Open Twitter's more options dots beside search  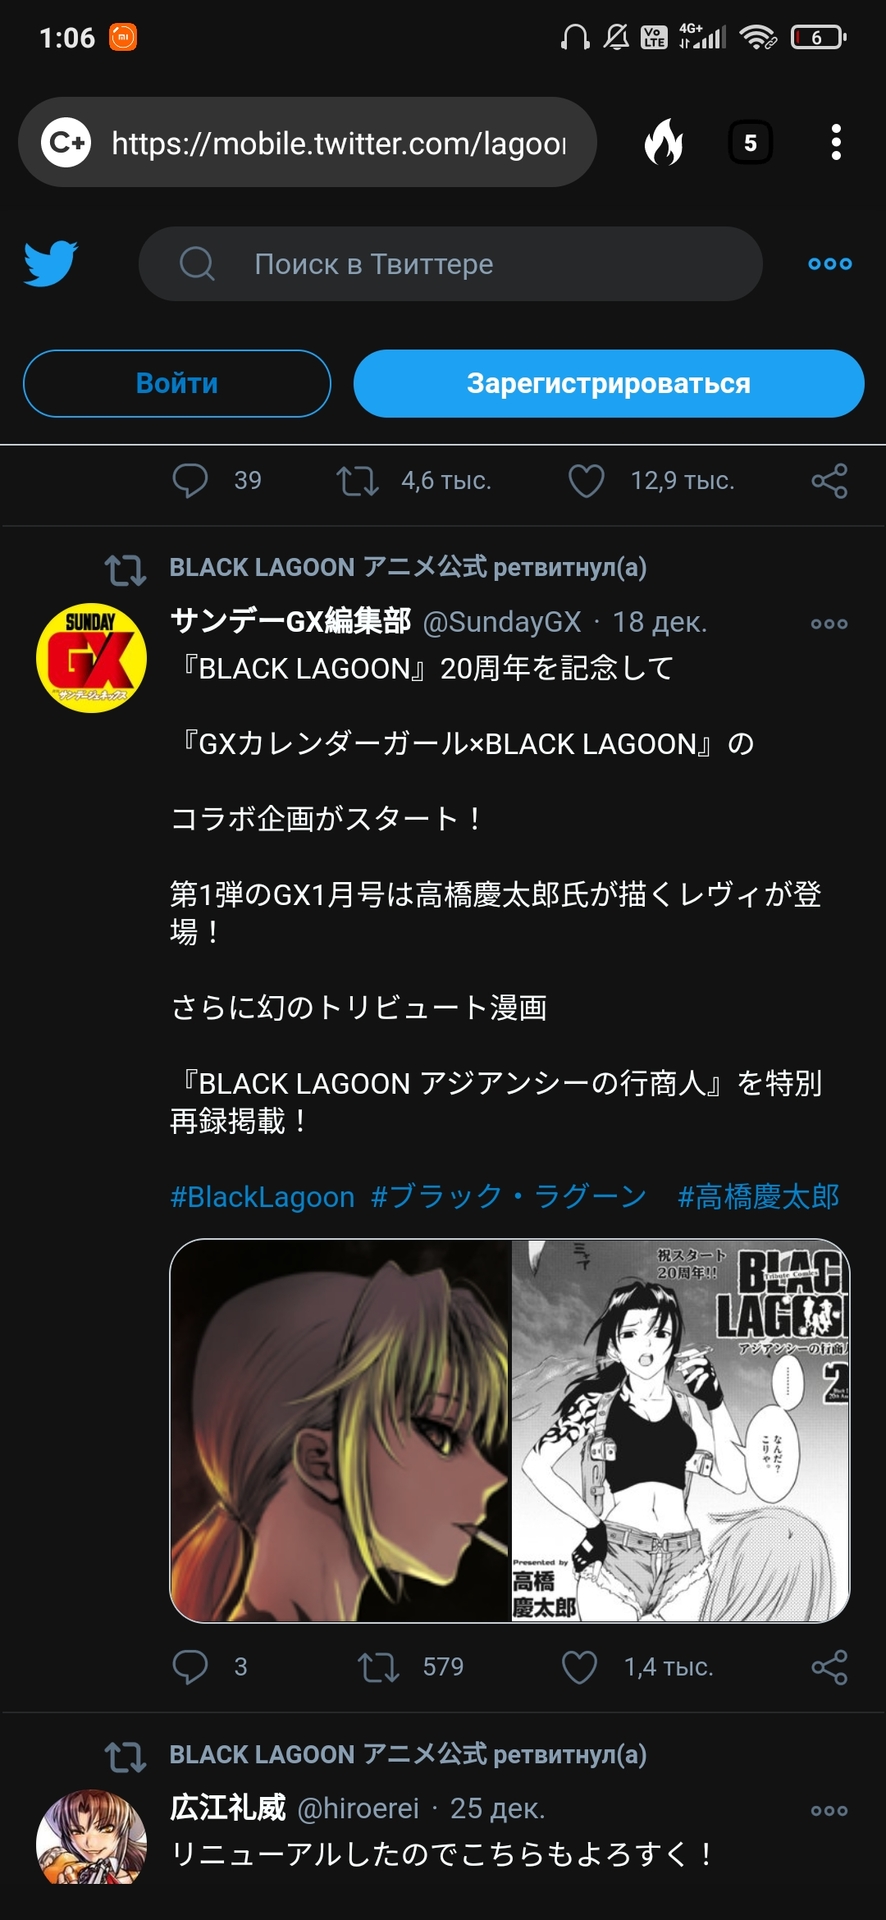(x=830, y=264)
